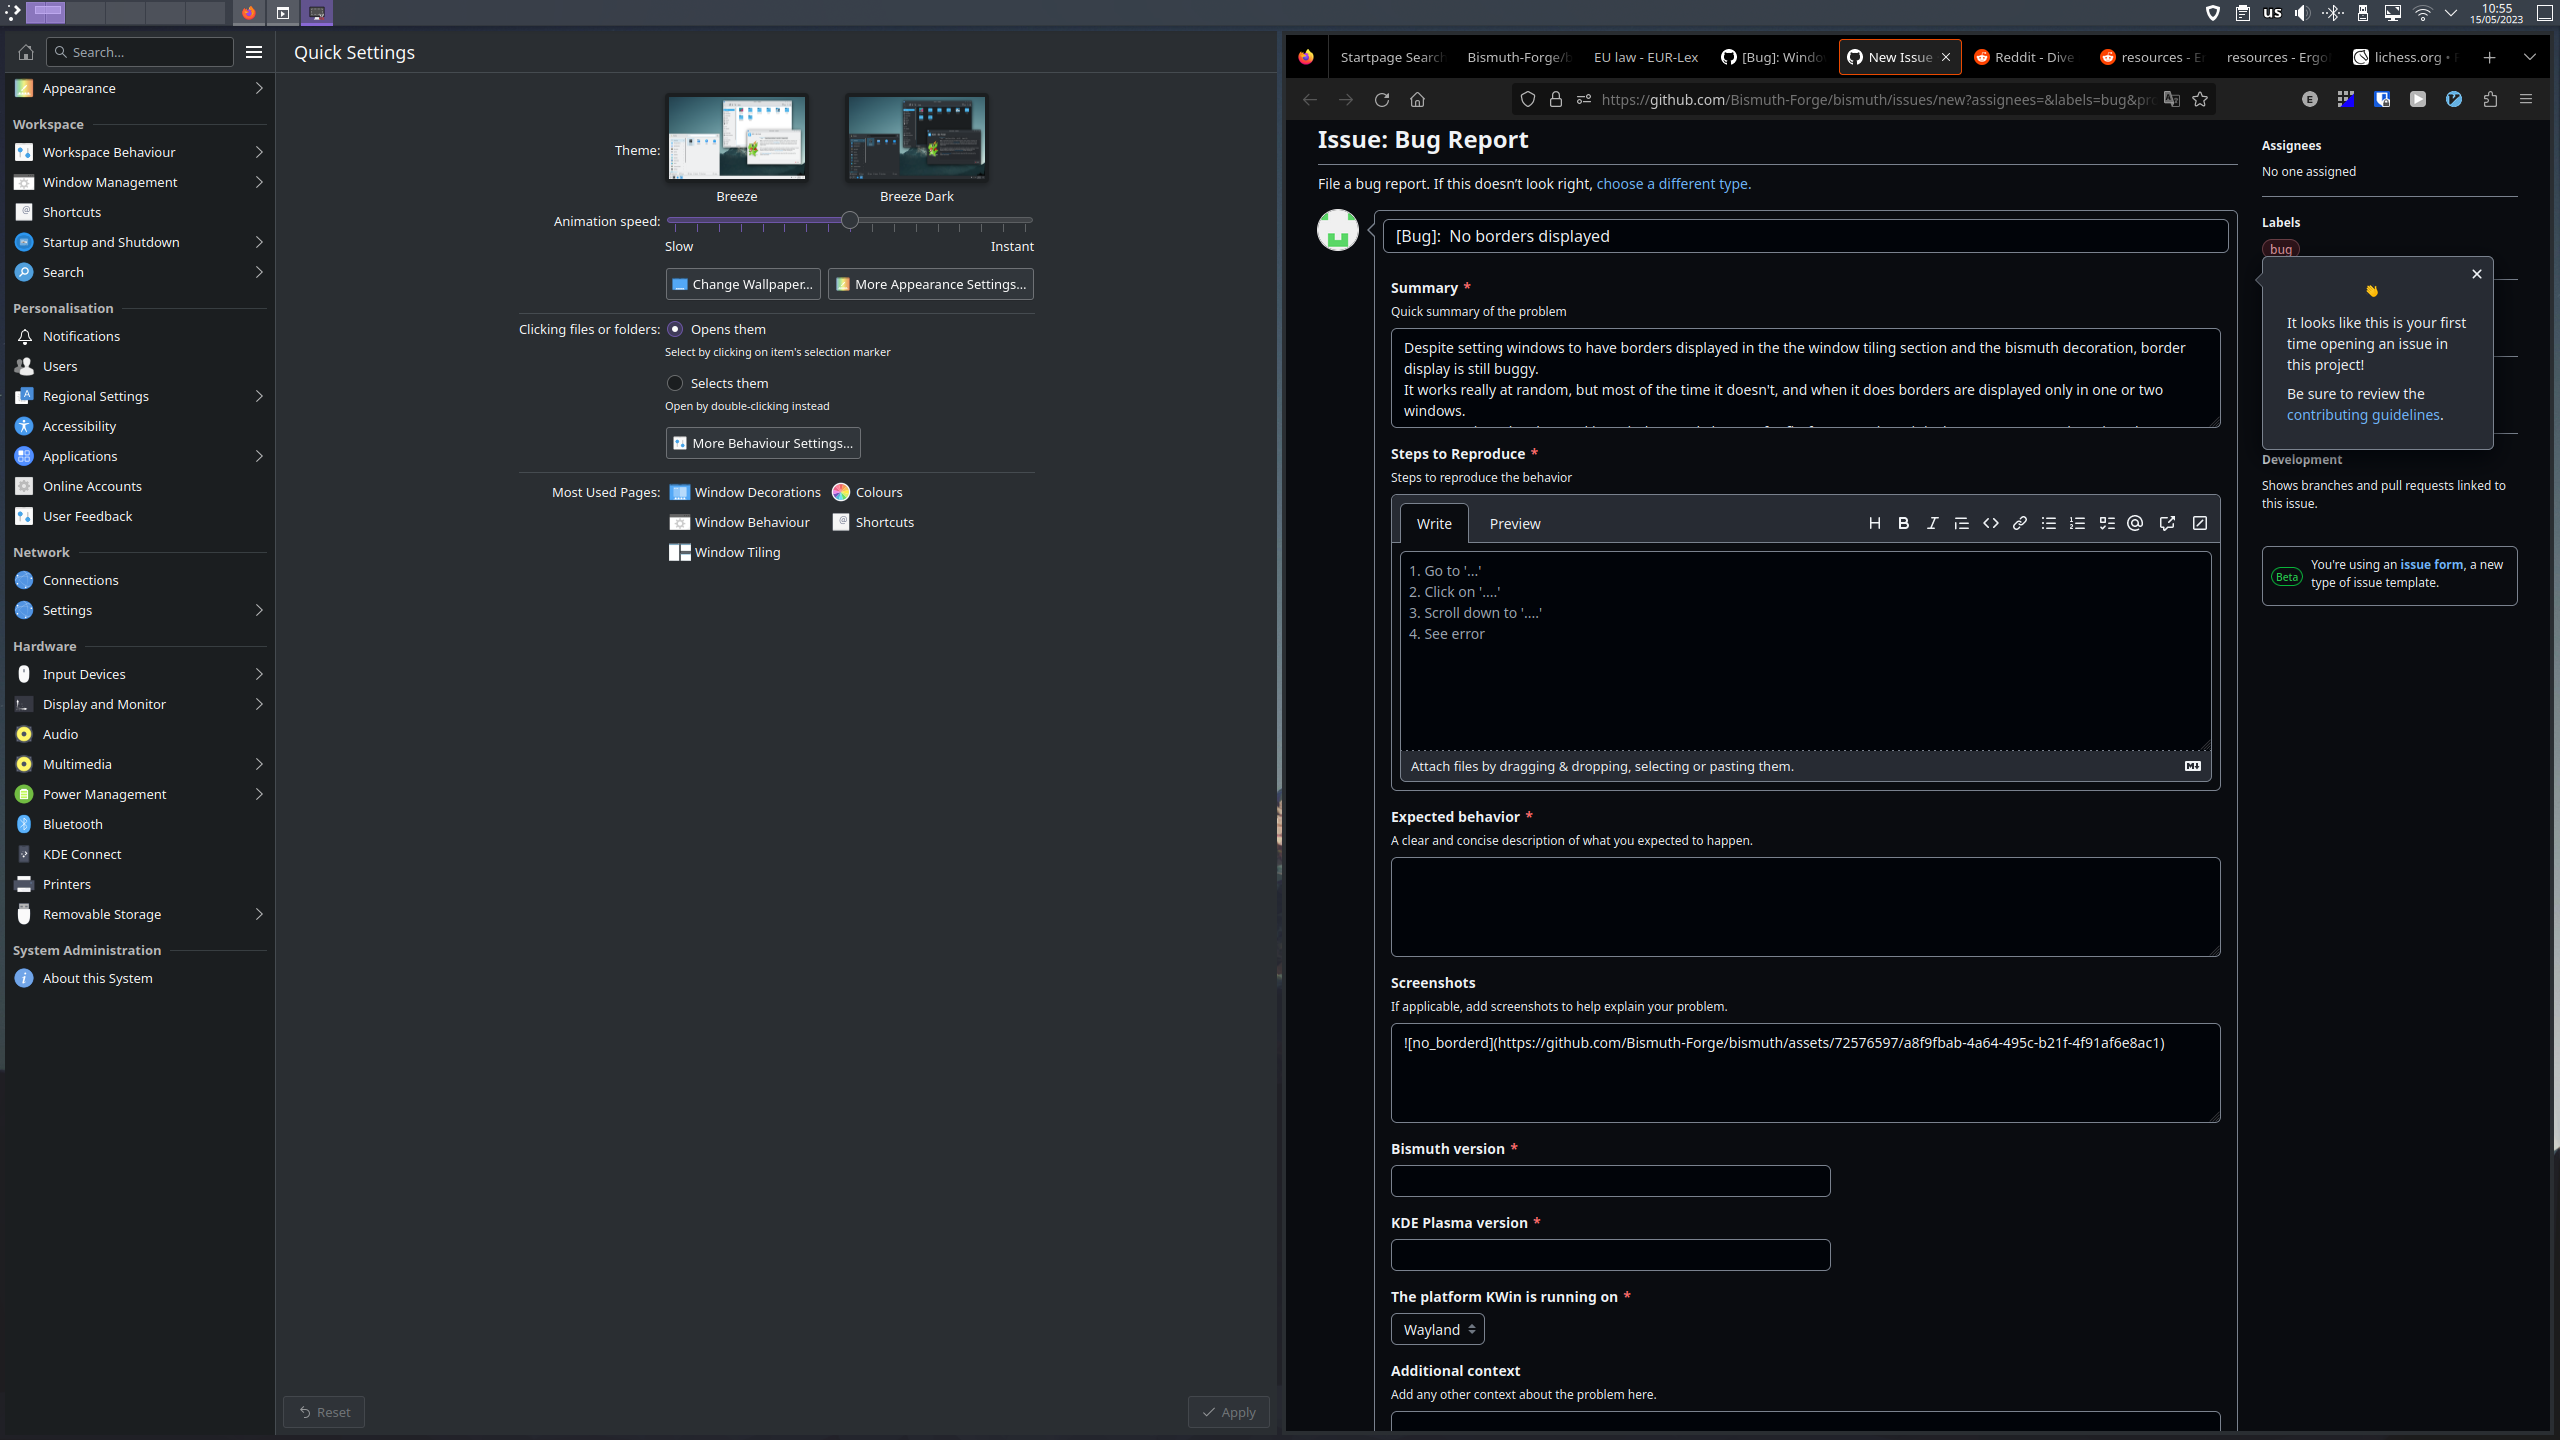Image resolution: width=2560 pixels, height=1440 pixels.
Task: Expand the Power Management settings entry
Action: (x=104, y=793)
